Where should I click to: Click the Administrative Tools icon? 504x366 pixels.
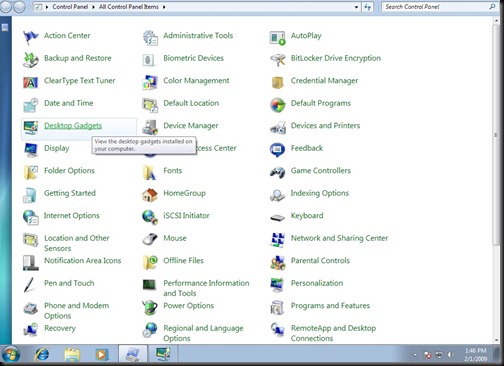150,37
